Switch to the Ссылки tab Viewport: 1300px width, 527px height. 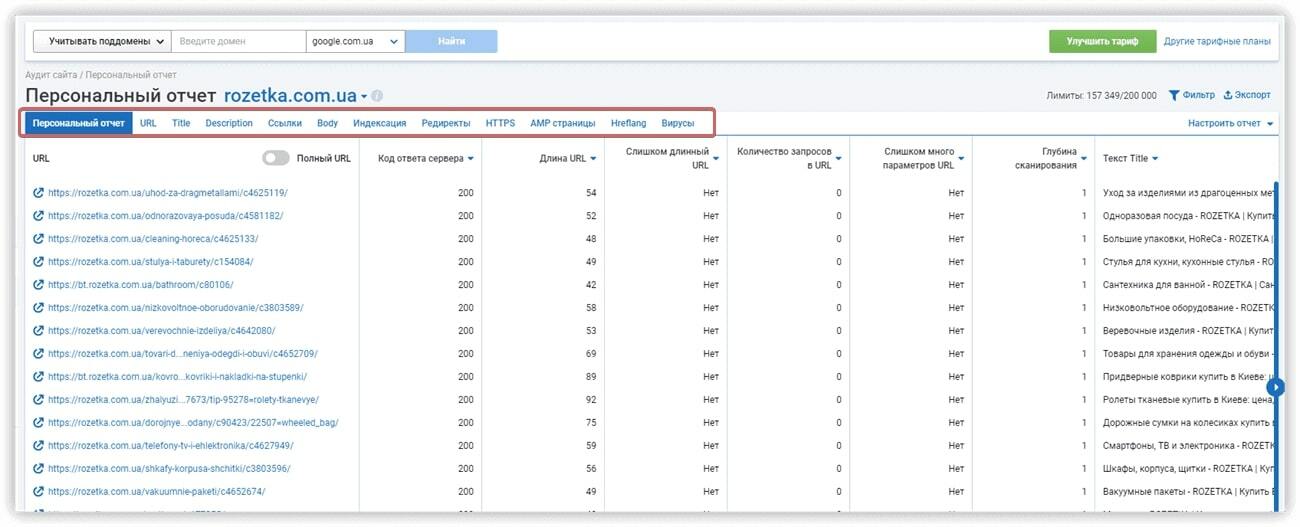coord(285,123)
